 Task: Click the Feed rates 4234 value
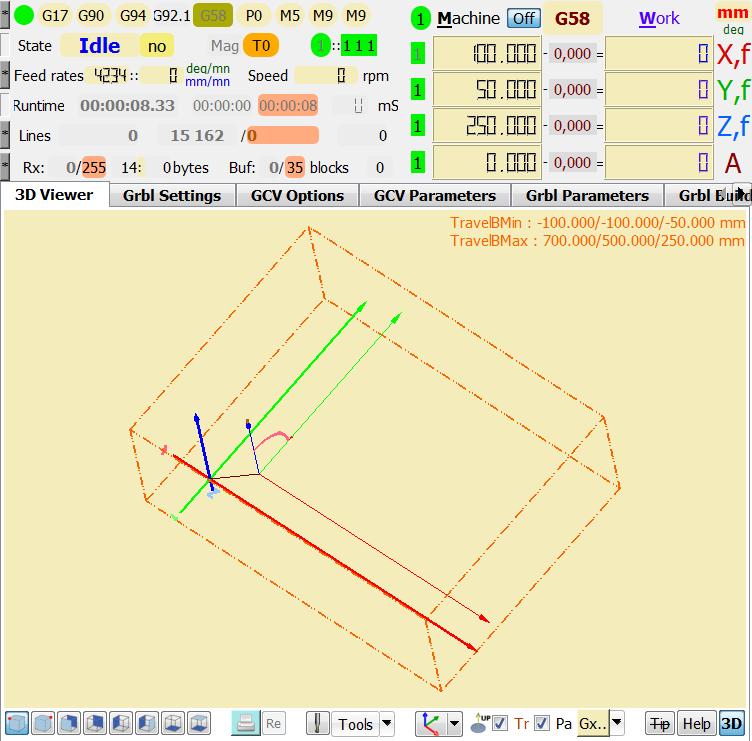[x=110, y=75]
